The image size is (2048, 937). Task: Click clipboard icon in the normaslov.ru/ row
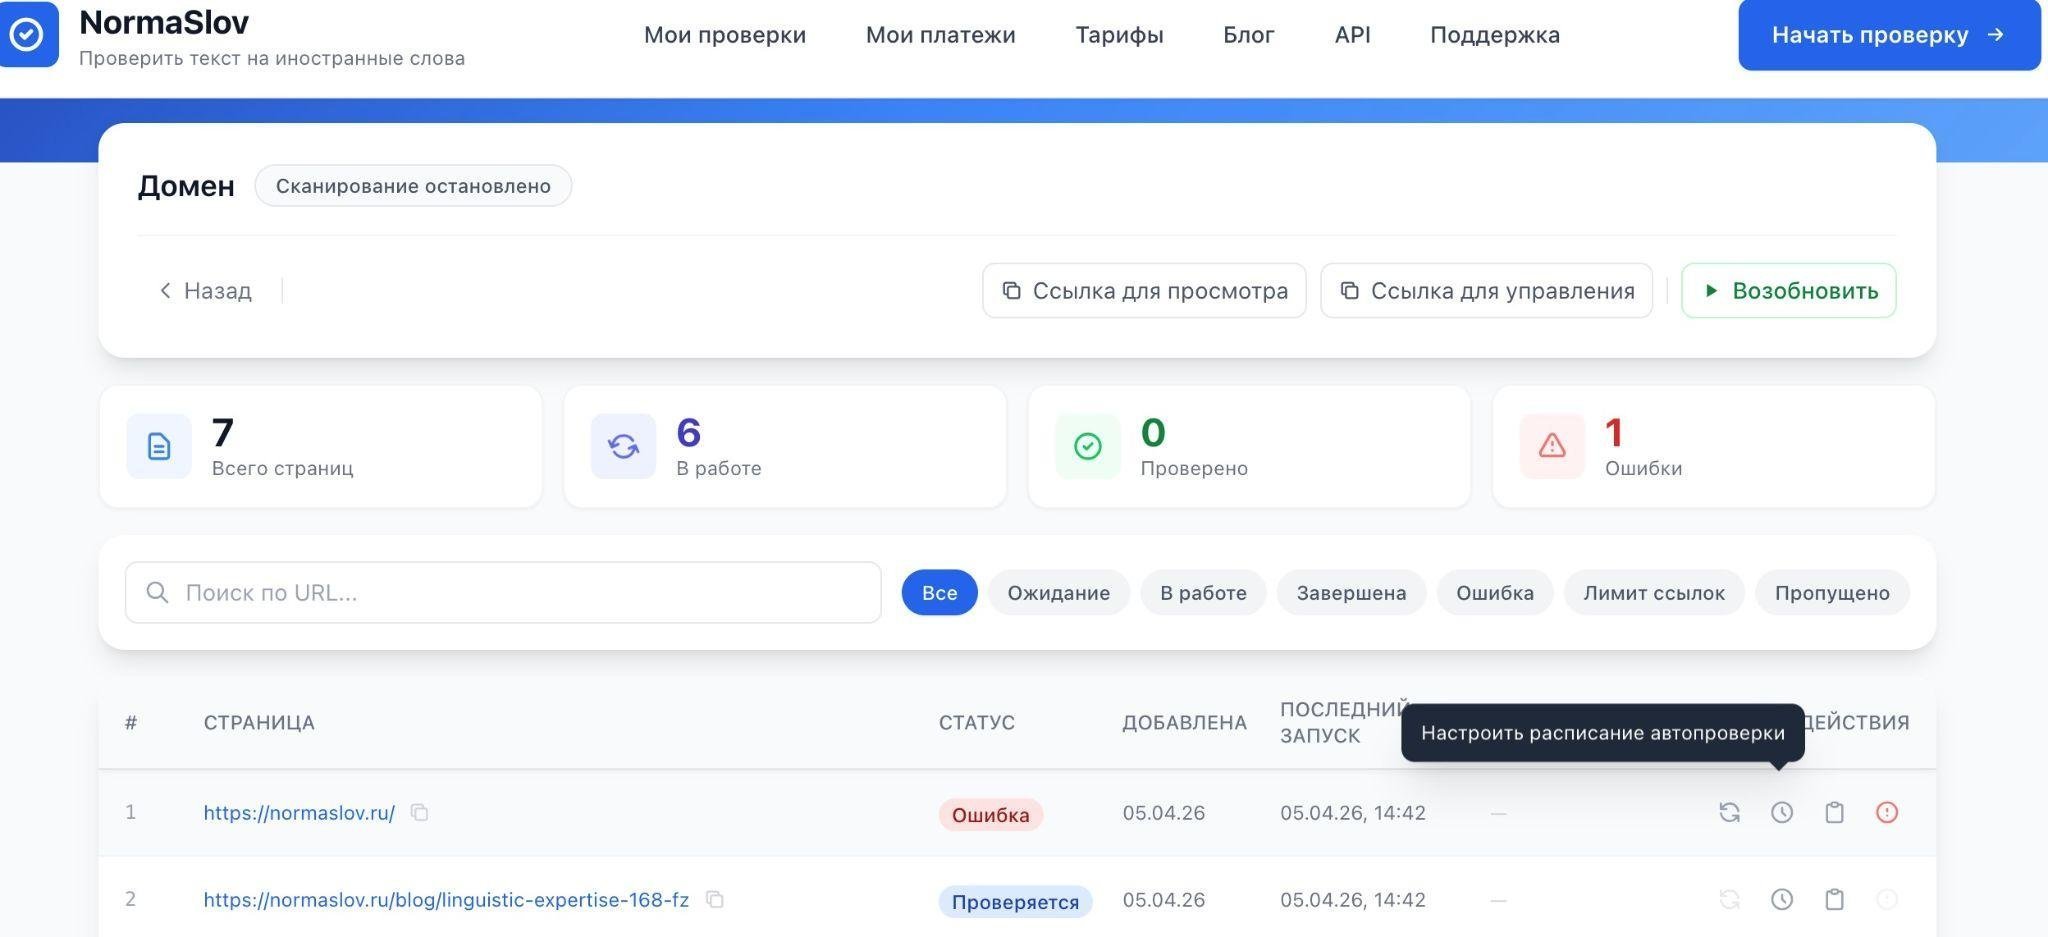coord(1834,812)
